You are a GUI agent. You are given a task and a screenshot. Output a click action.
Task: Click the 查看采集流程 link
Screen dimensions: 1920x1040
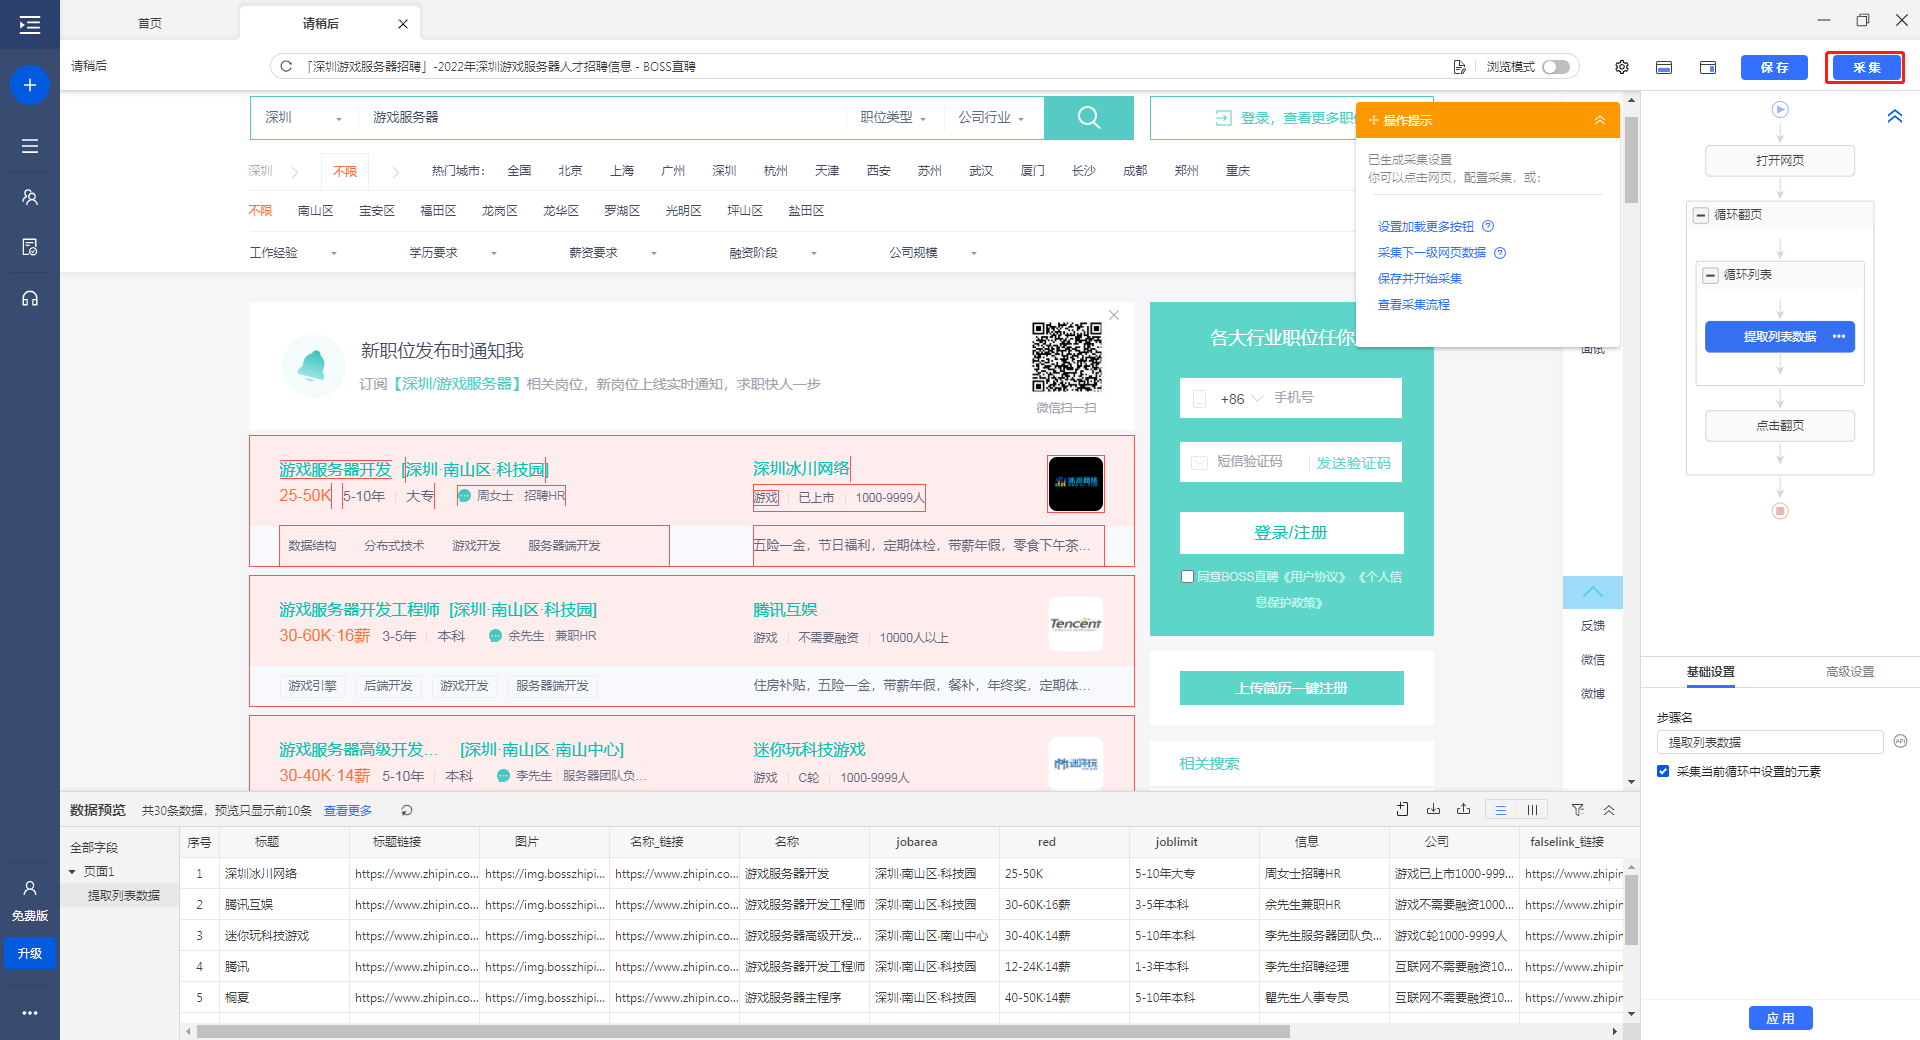pos(1413,305)
